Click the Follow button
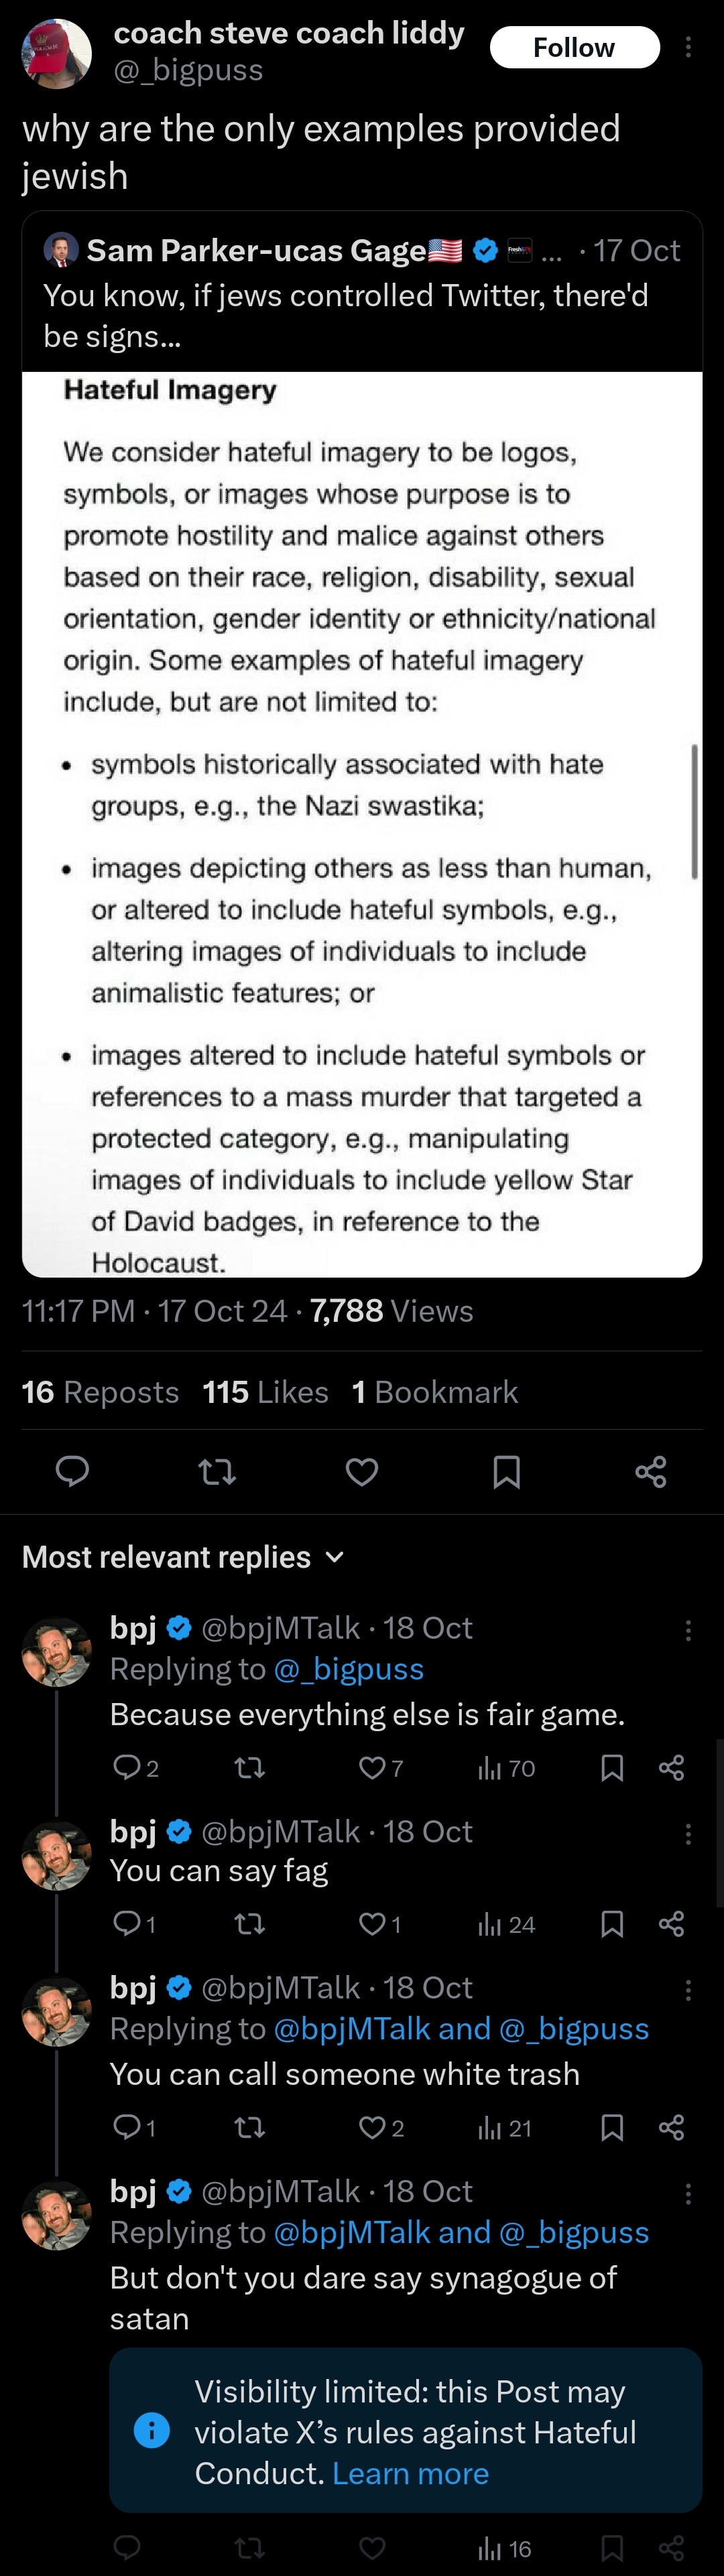The image size is (724, 2576). (x=574, y=47)
